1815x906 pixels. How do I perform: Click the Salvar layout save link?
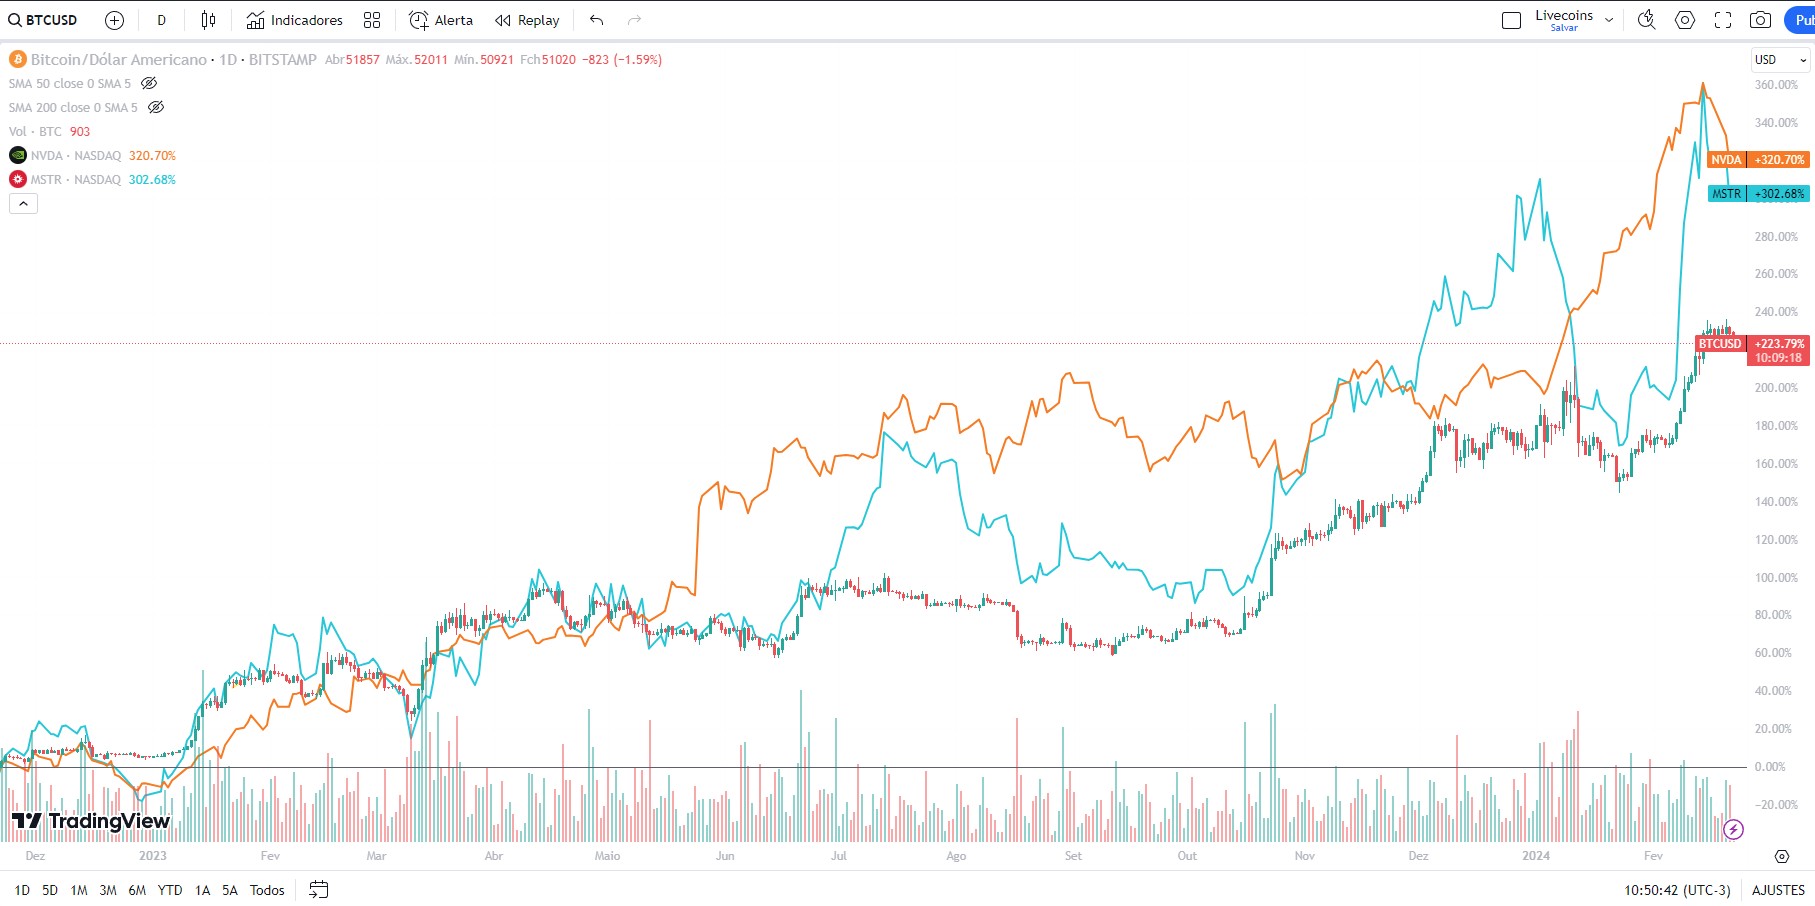coord(1564,28)
